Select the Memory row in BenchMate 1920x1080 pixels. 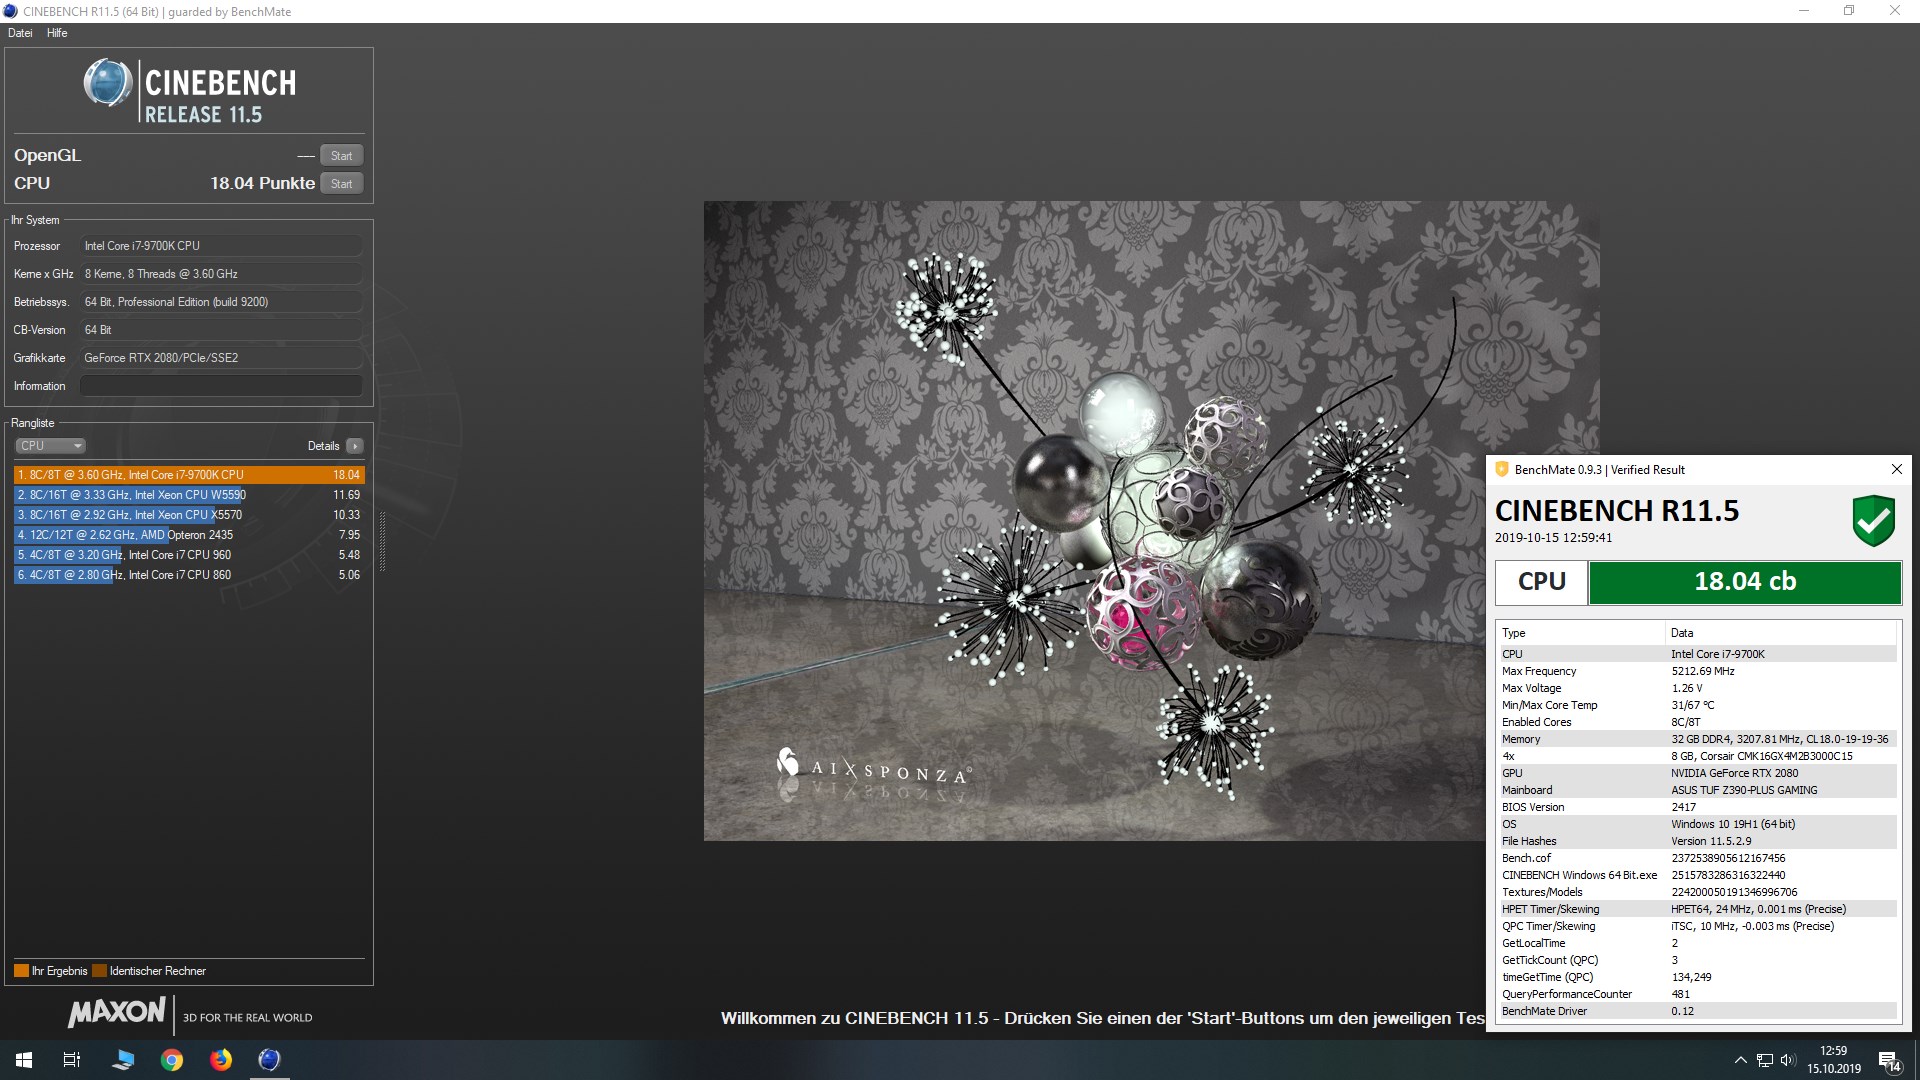click(1697, 739)
